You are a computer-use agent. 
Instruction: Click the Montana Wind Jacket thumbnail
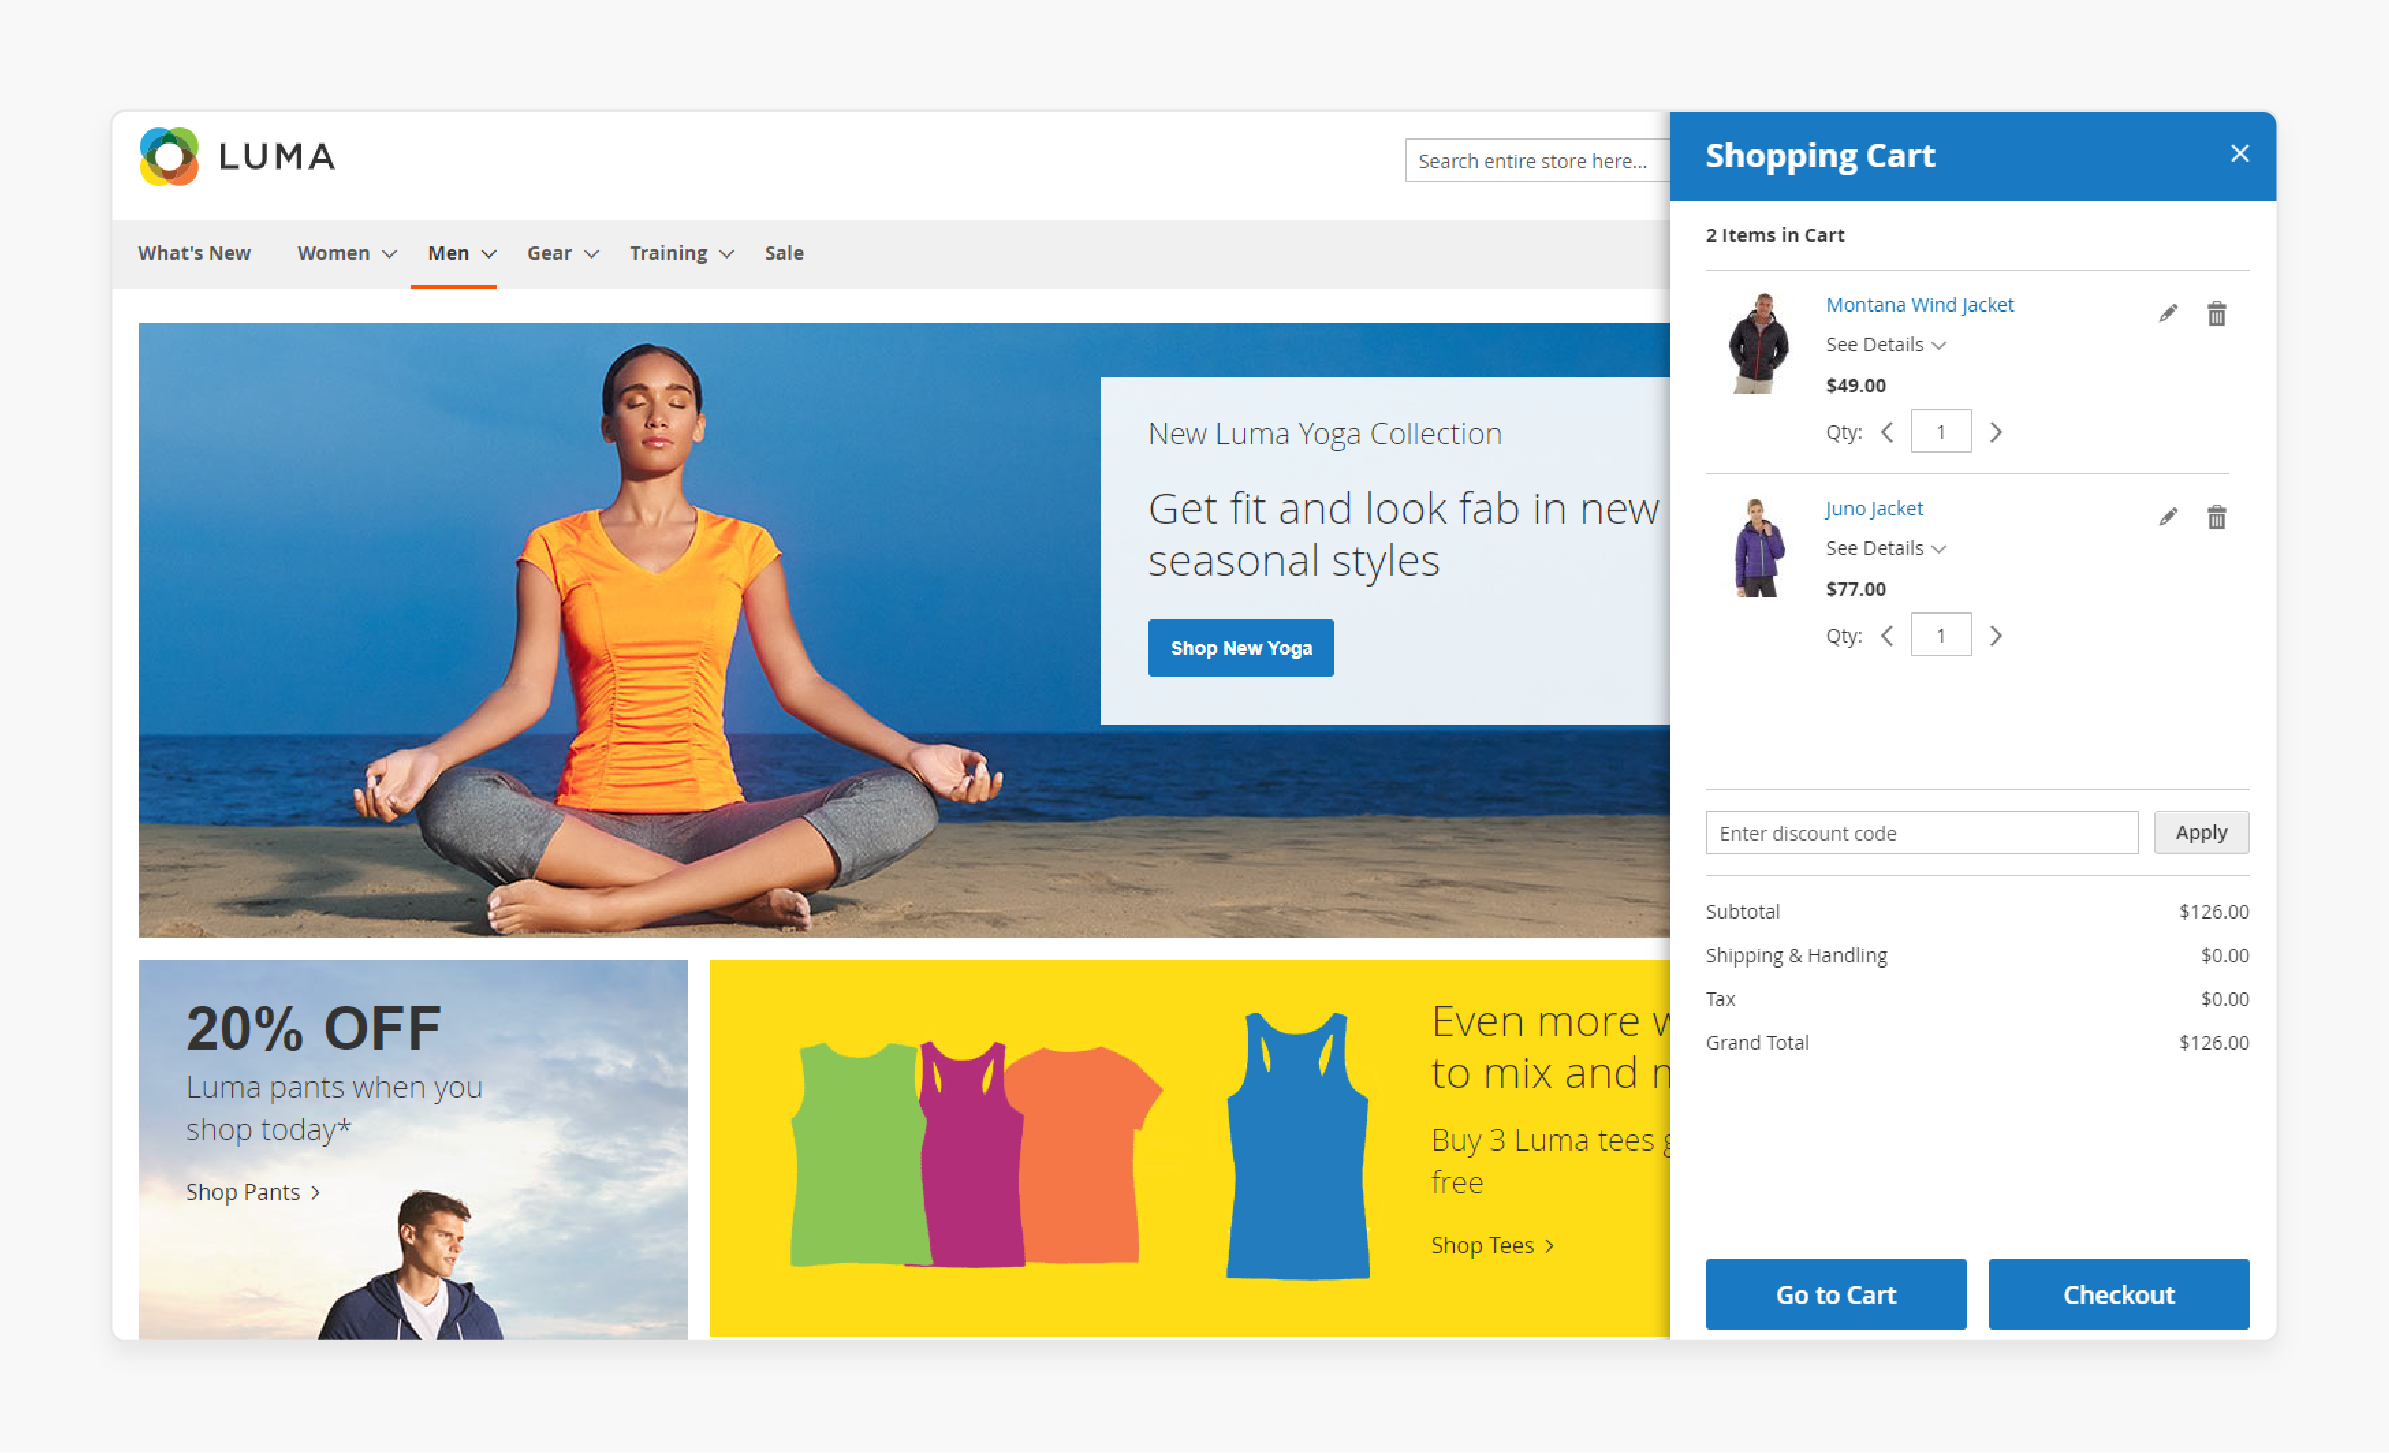1757,343
